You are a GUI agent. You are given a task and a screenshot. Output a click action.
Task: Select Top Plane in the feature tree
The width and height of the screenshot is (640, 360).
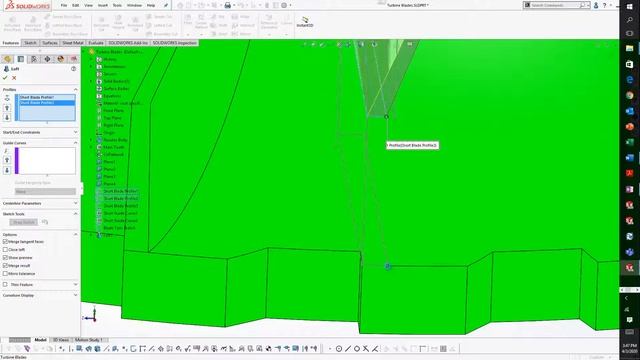(112, 118)
